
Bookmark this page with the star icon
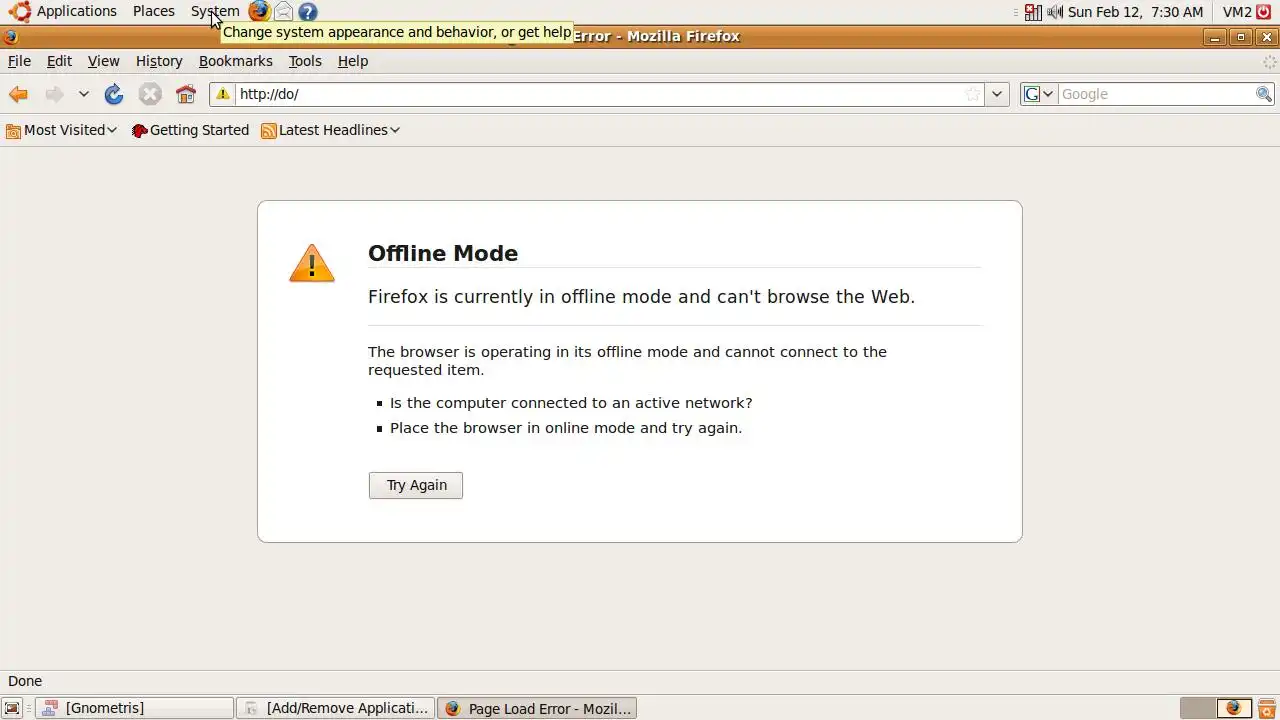(972, 94)
